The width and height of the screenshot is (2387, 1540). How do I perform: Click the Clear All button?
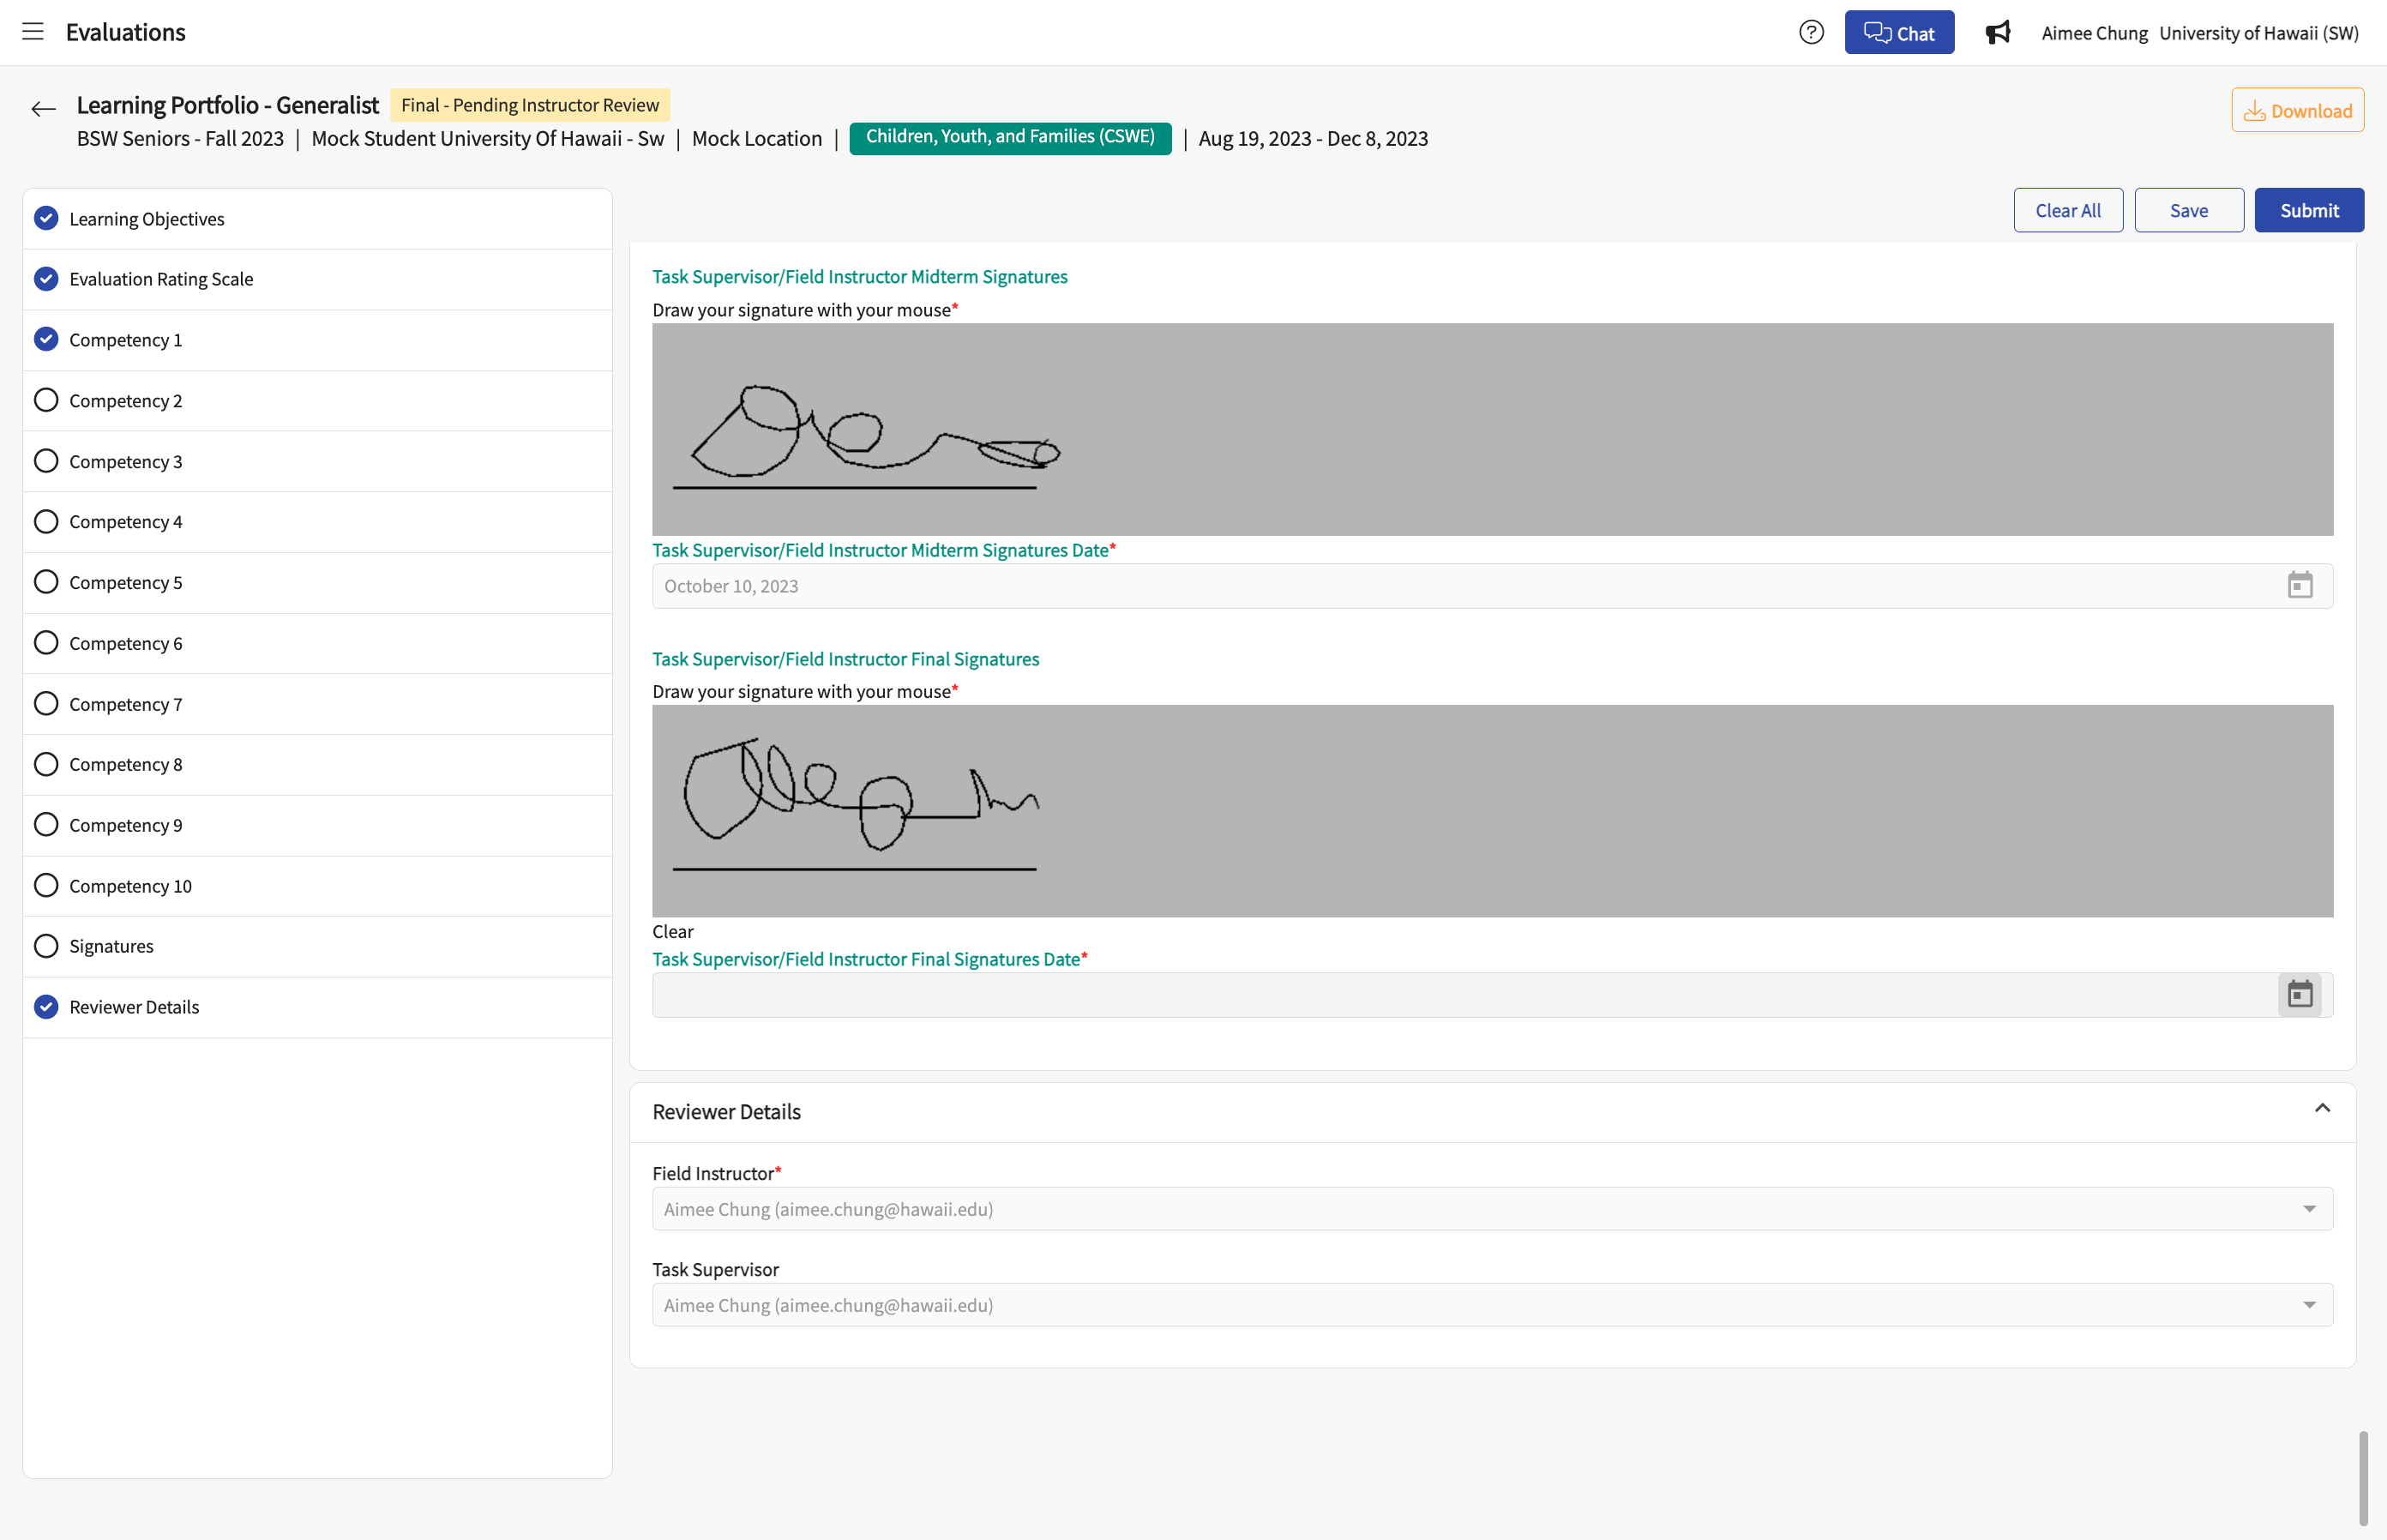click(2068, 210)
